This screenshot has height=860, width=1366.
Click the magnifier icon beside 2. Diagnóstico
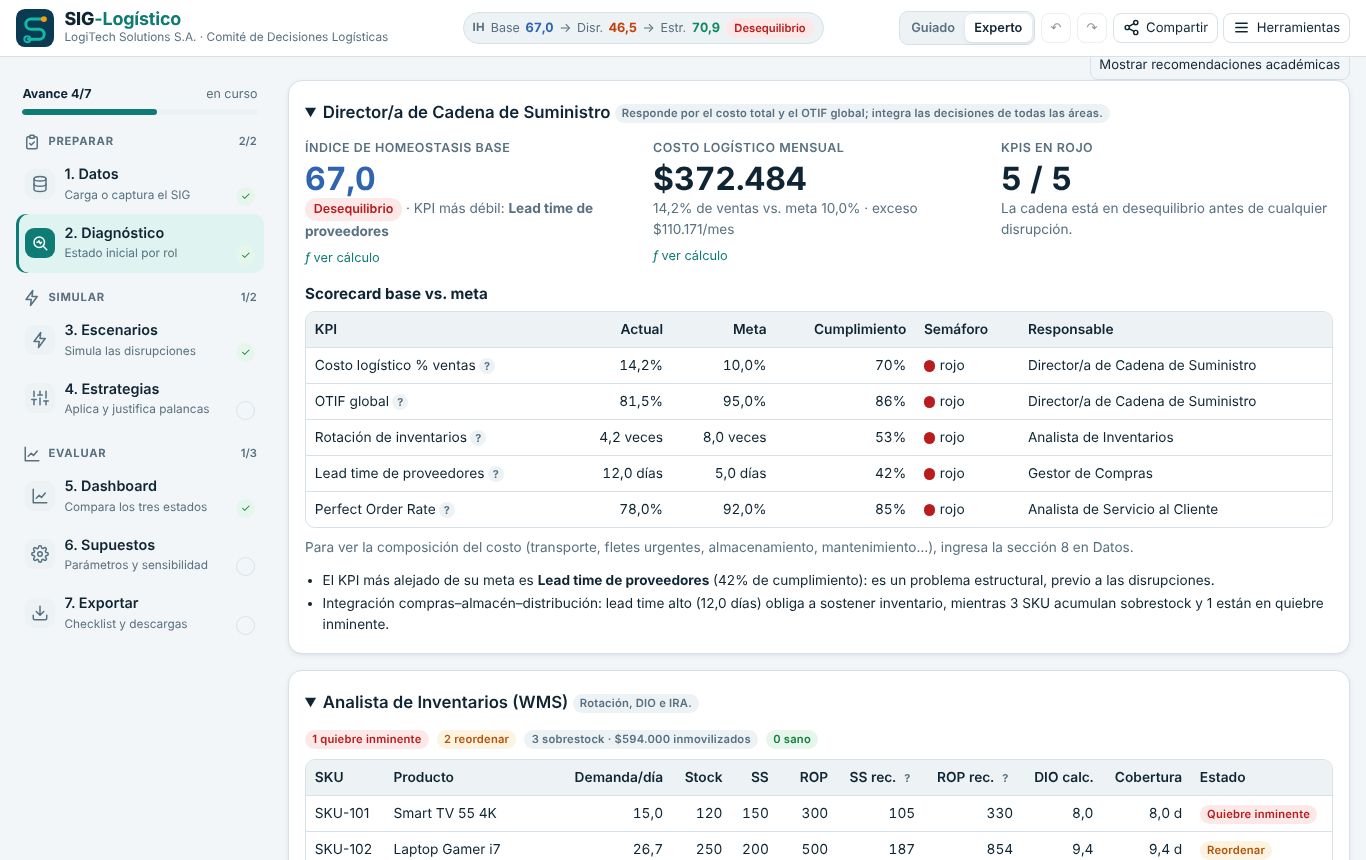click(40, 243)
